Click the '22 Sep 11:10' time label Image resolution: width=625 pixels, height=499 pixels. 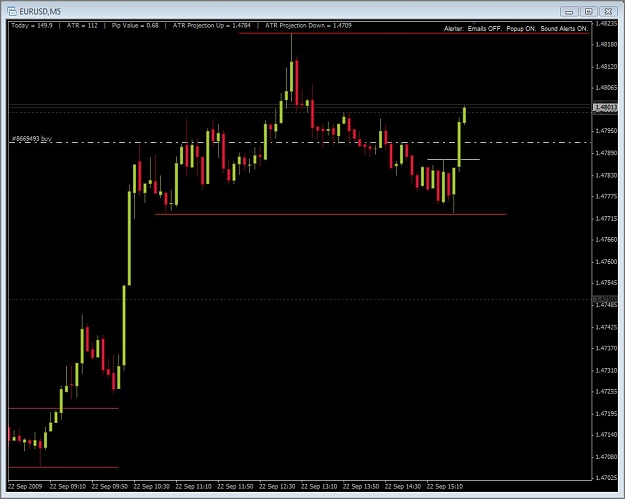click(x=193, y=487)
